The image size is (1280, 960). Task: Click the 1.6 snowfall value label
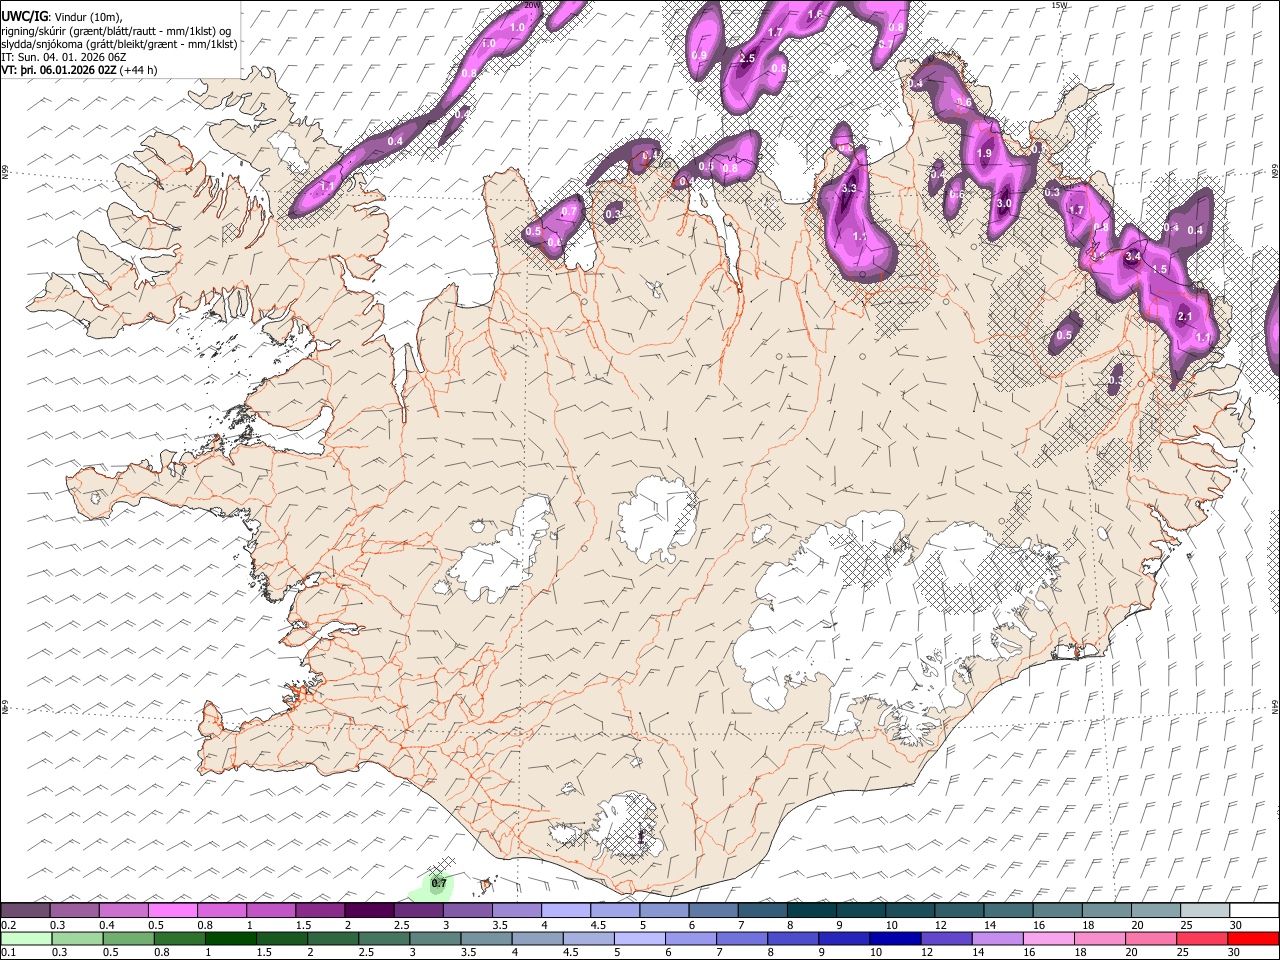(815, 14)
